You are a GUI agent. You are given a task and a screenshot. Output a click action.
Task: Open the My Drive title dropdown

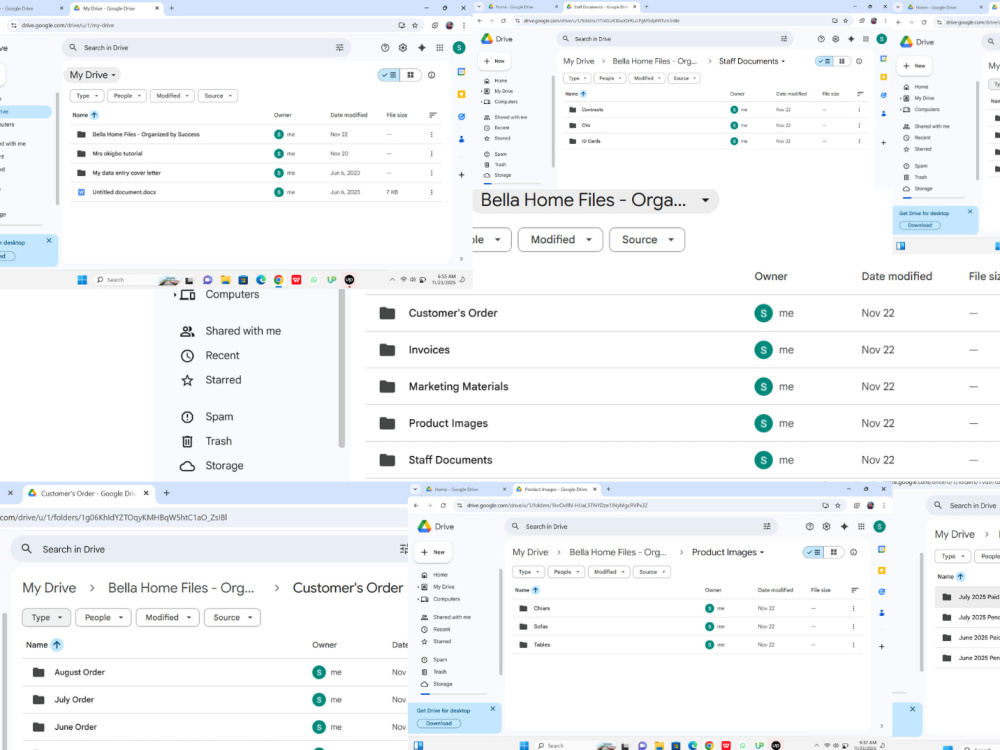(93, 75)
